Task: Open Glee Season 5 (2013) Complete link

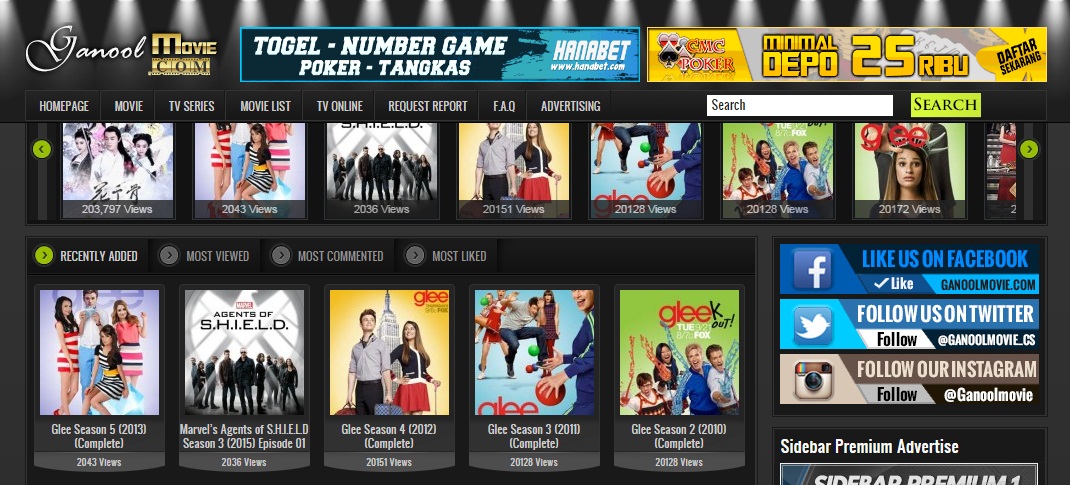Action: 99,436
